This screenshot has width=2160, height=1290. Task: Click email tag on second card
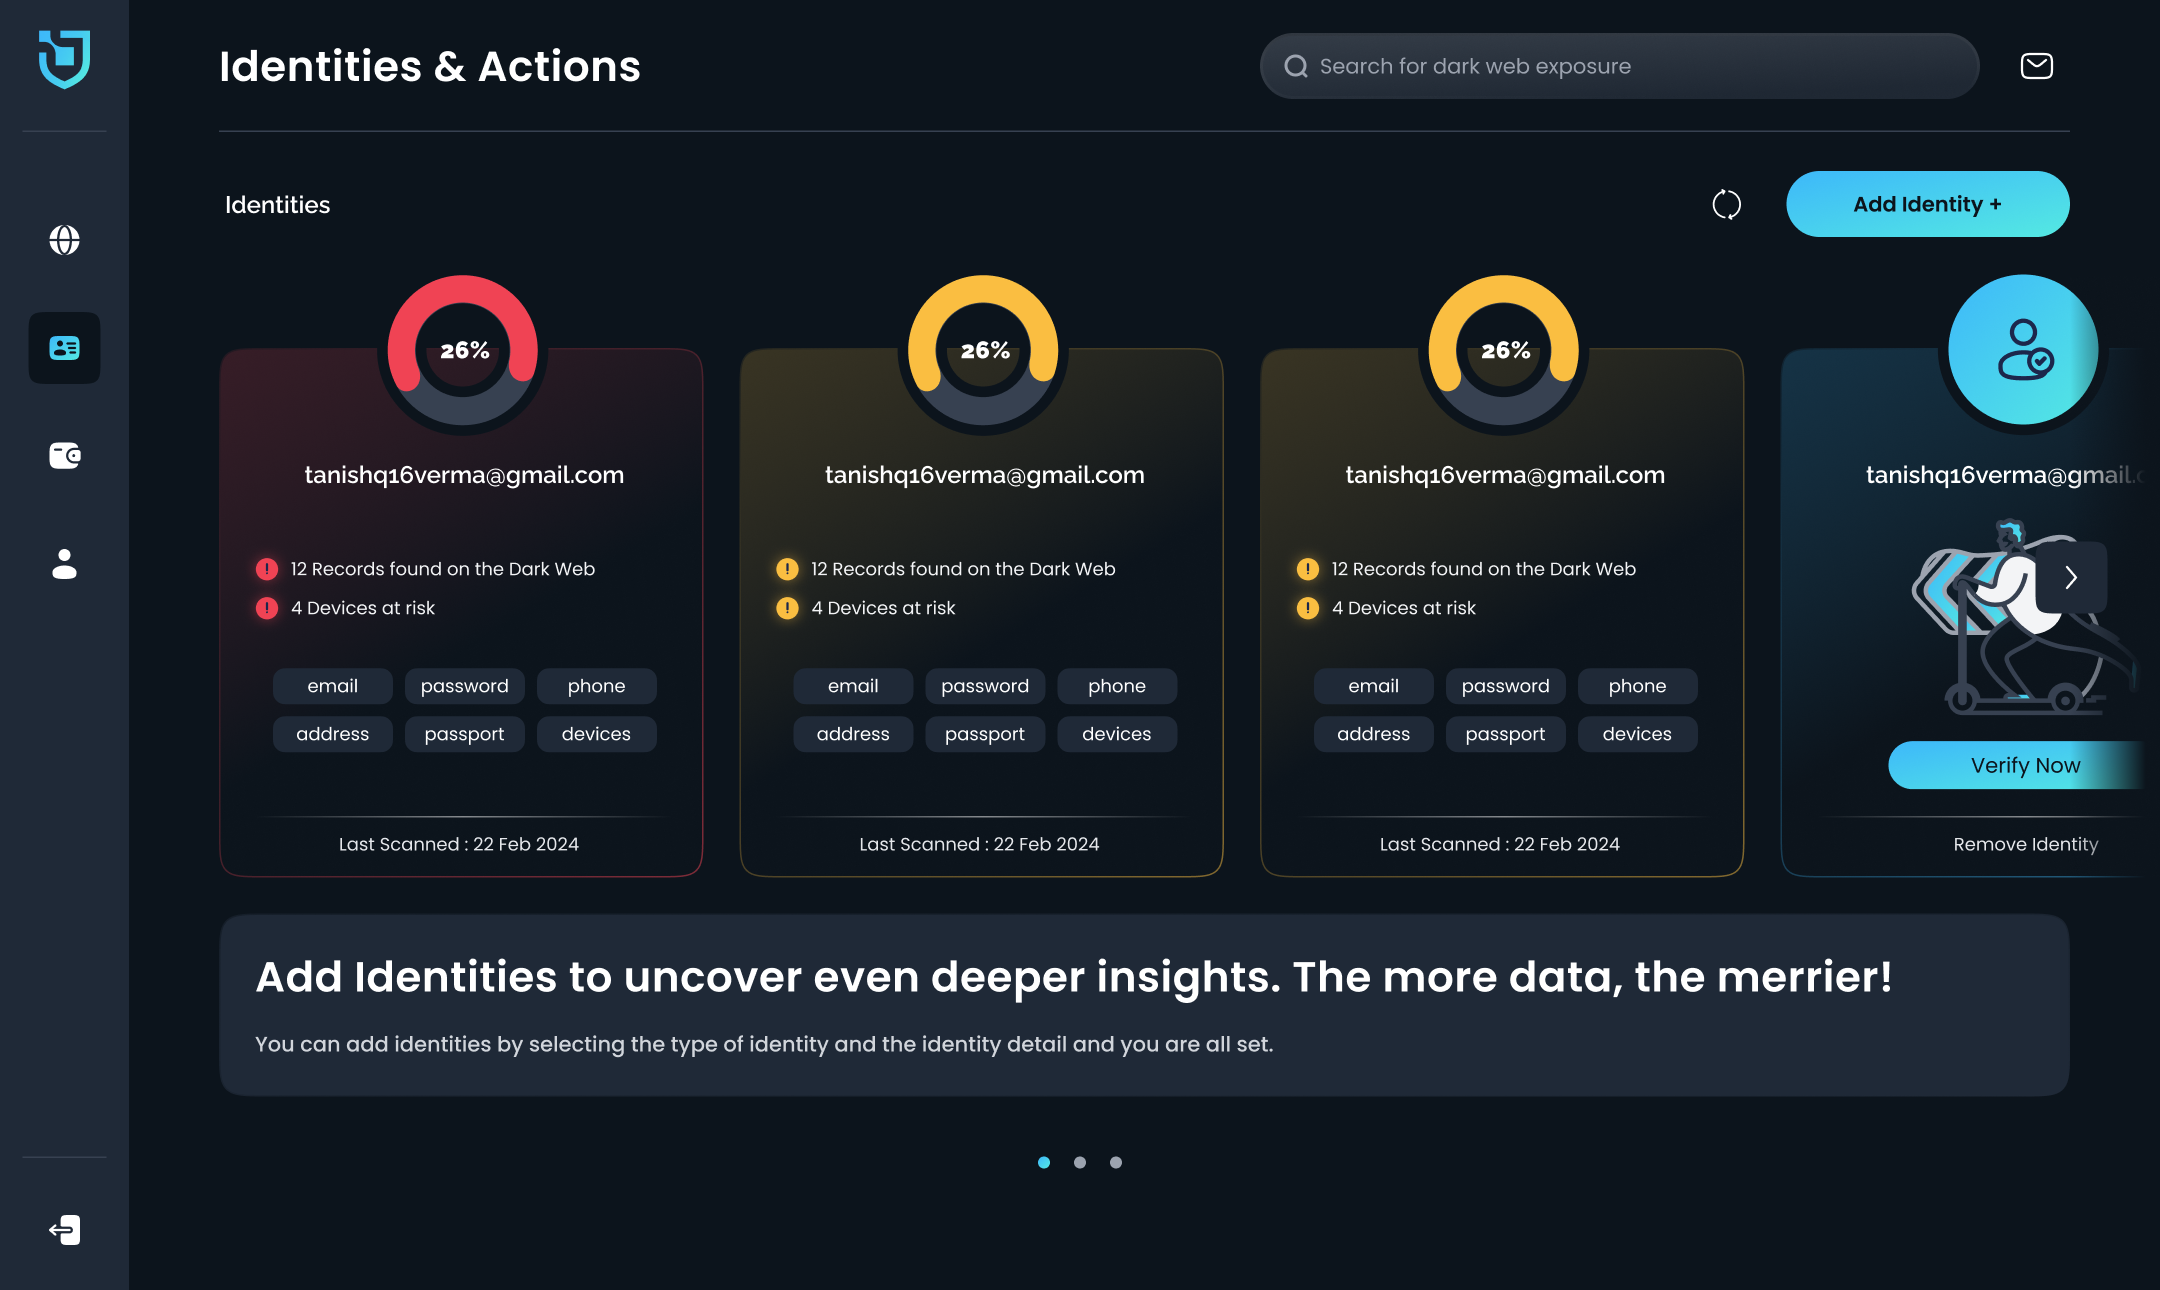tap(853, 686)
